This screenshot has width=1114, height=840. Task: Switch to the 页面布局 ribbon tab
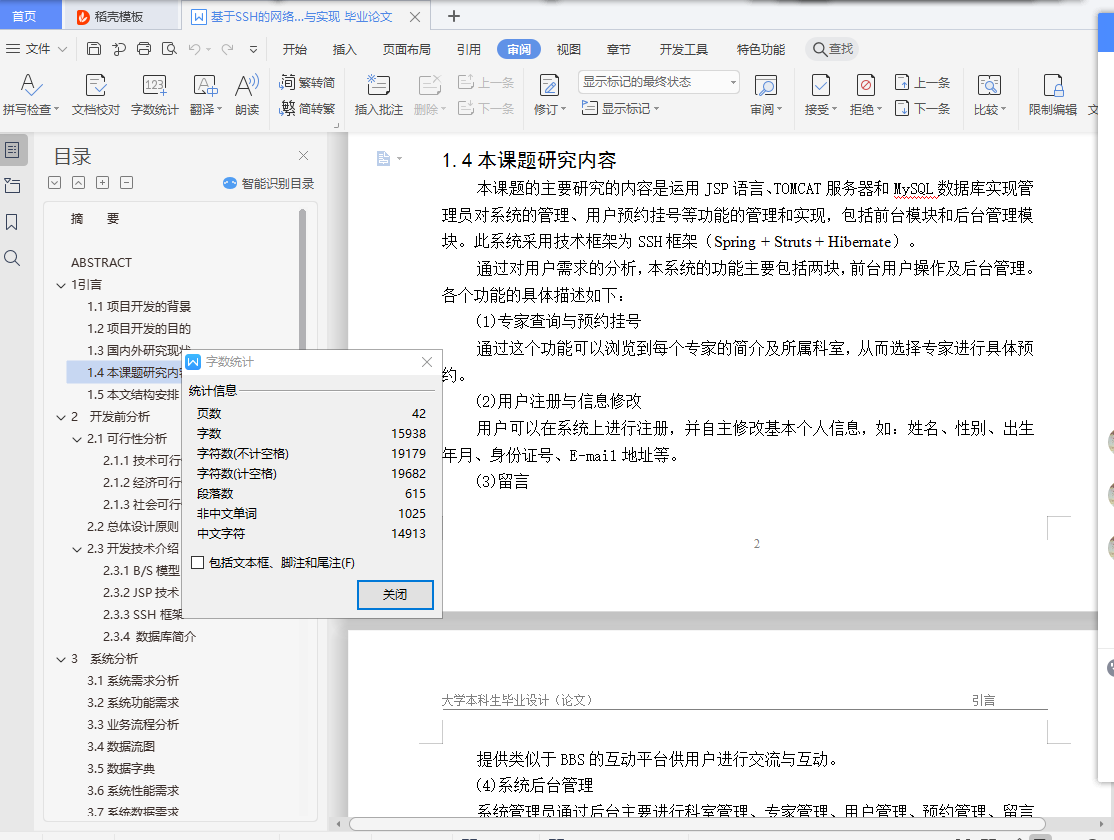pos(406,49)
